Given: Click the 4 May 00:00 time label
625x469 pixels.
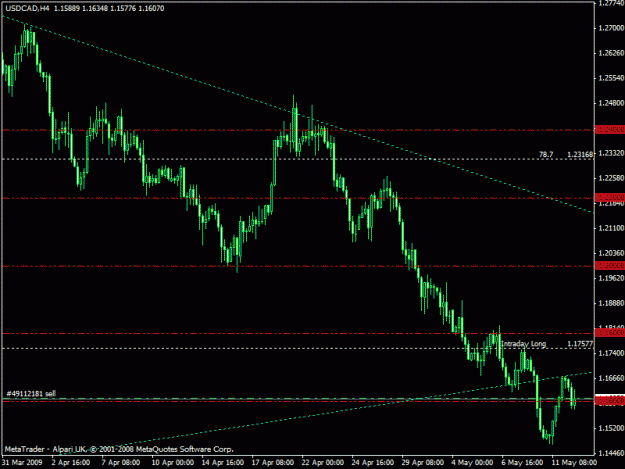Looking at the screenshot, I should [472, 463].
